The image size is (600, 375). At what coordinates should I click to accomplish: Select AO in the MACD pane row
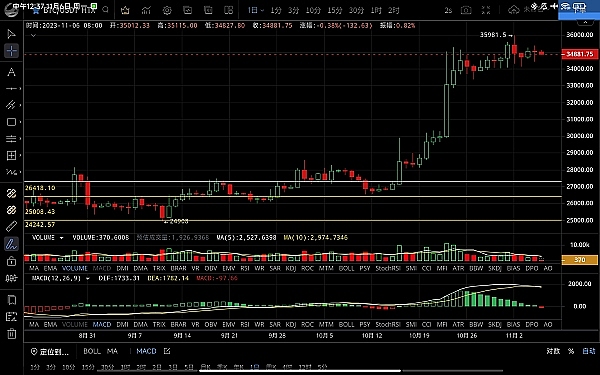click(x=548, y=324)
